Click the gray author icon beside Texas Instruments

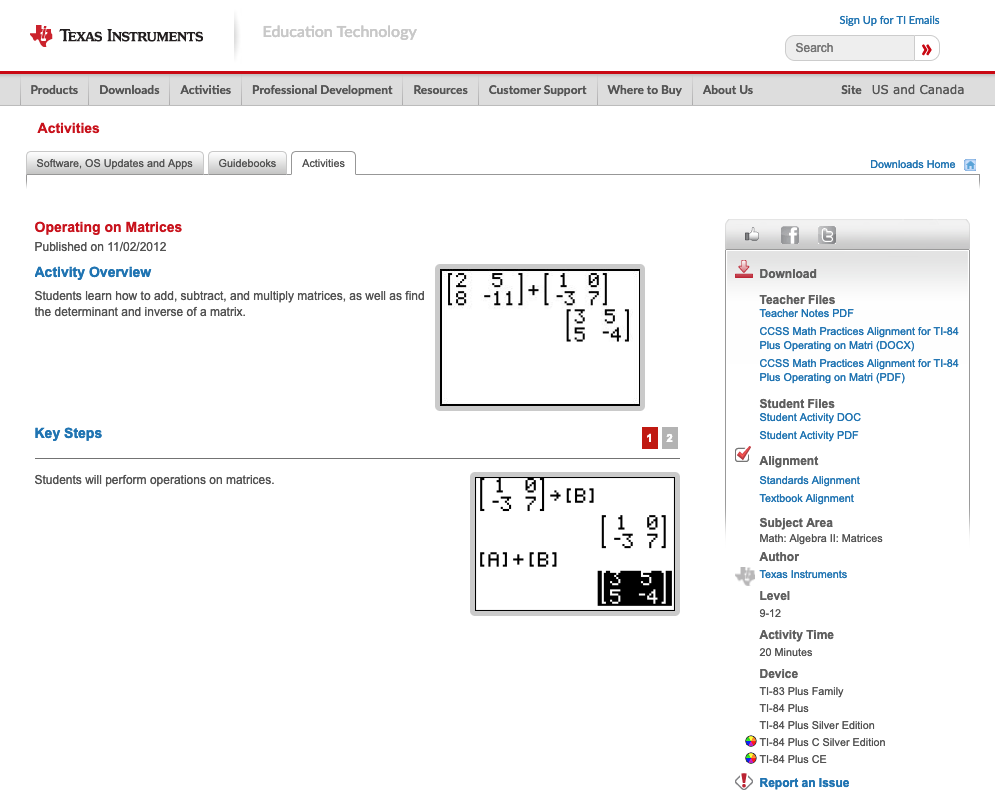745,576
